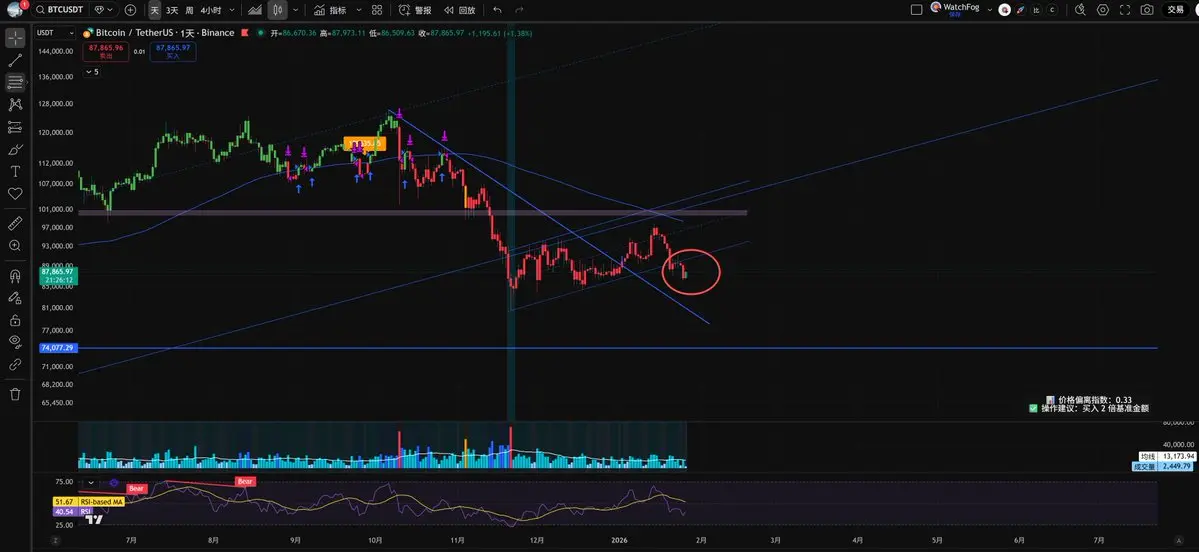Expand the collapsed indicator legend showing 5

point(91,72)
